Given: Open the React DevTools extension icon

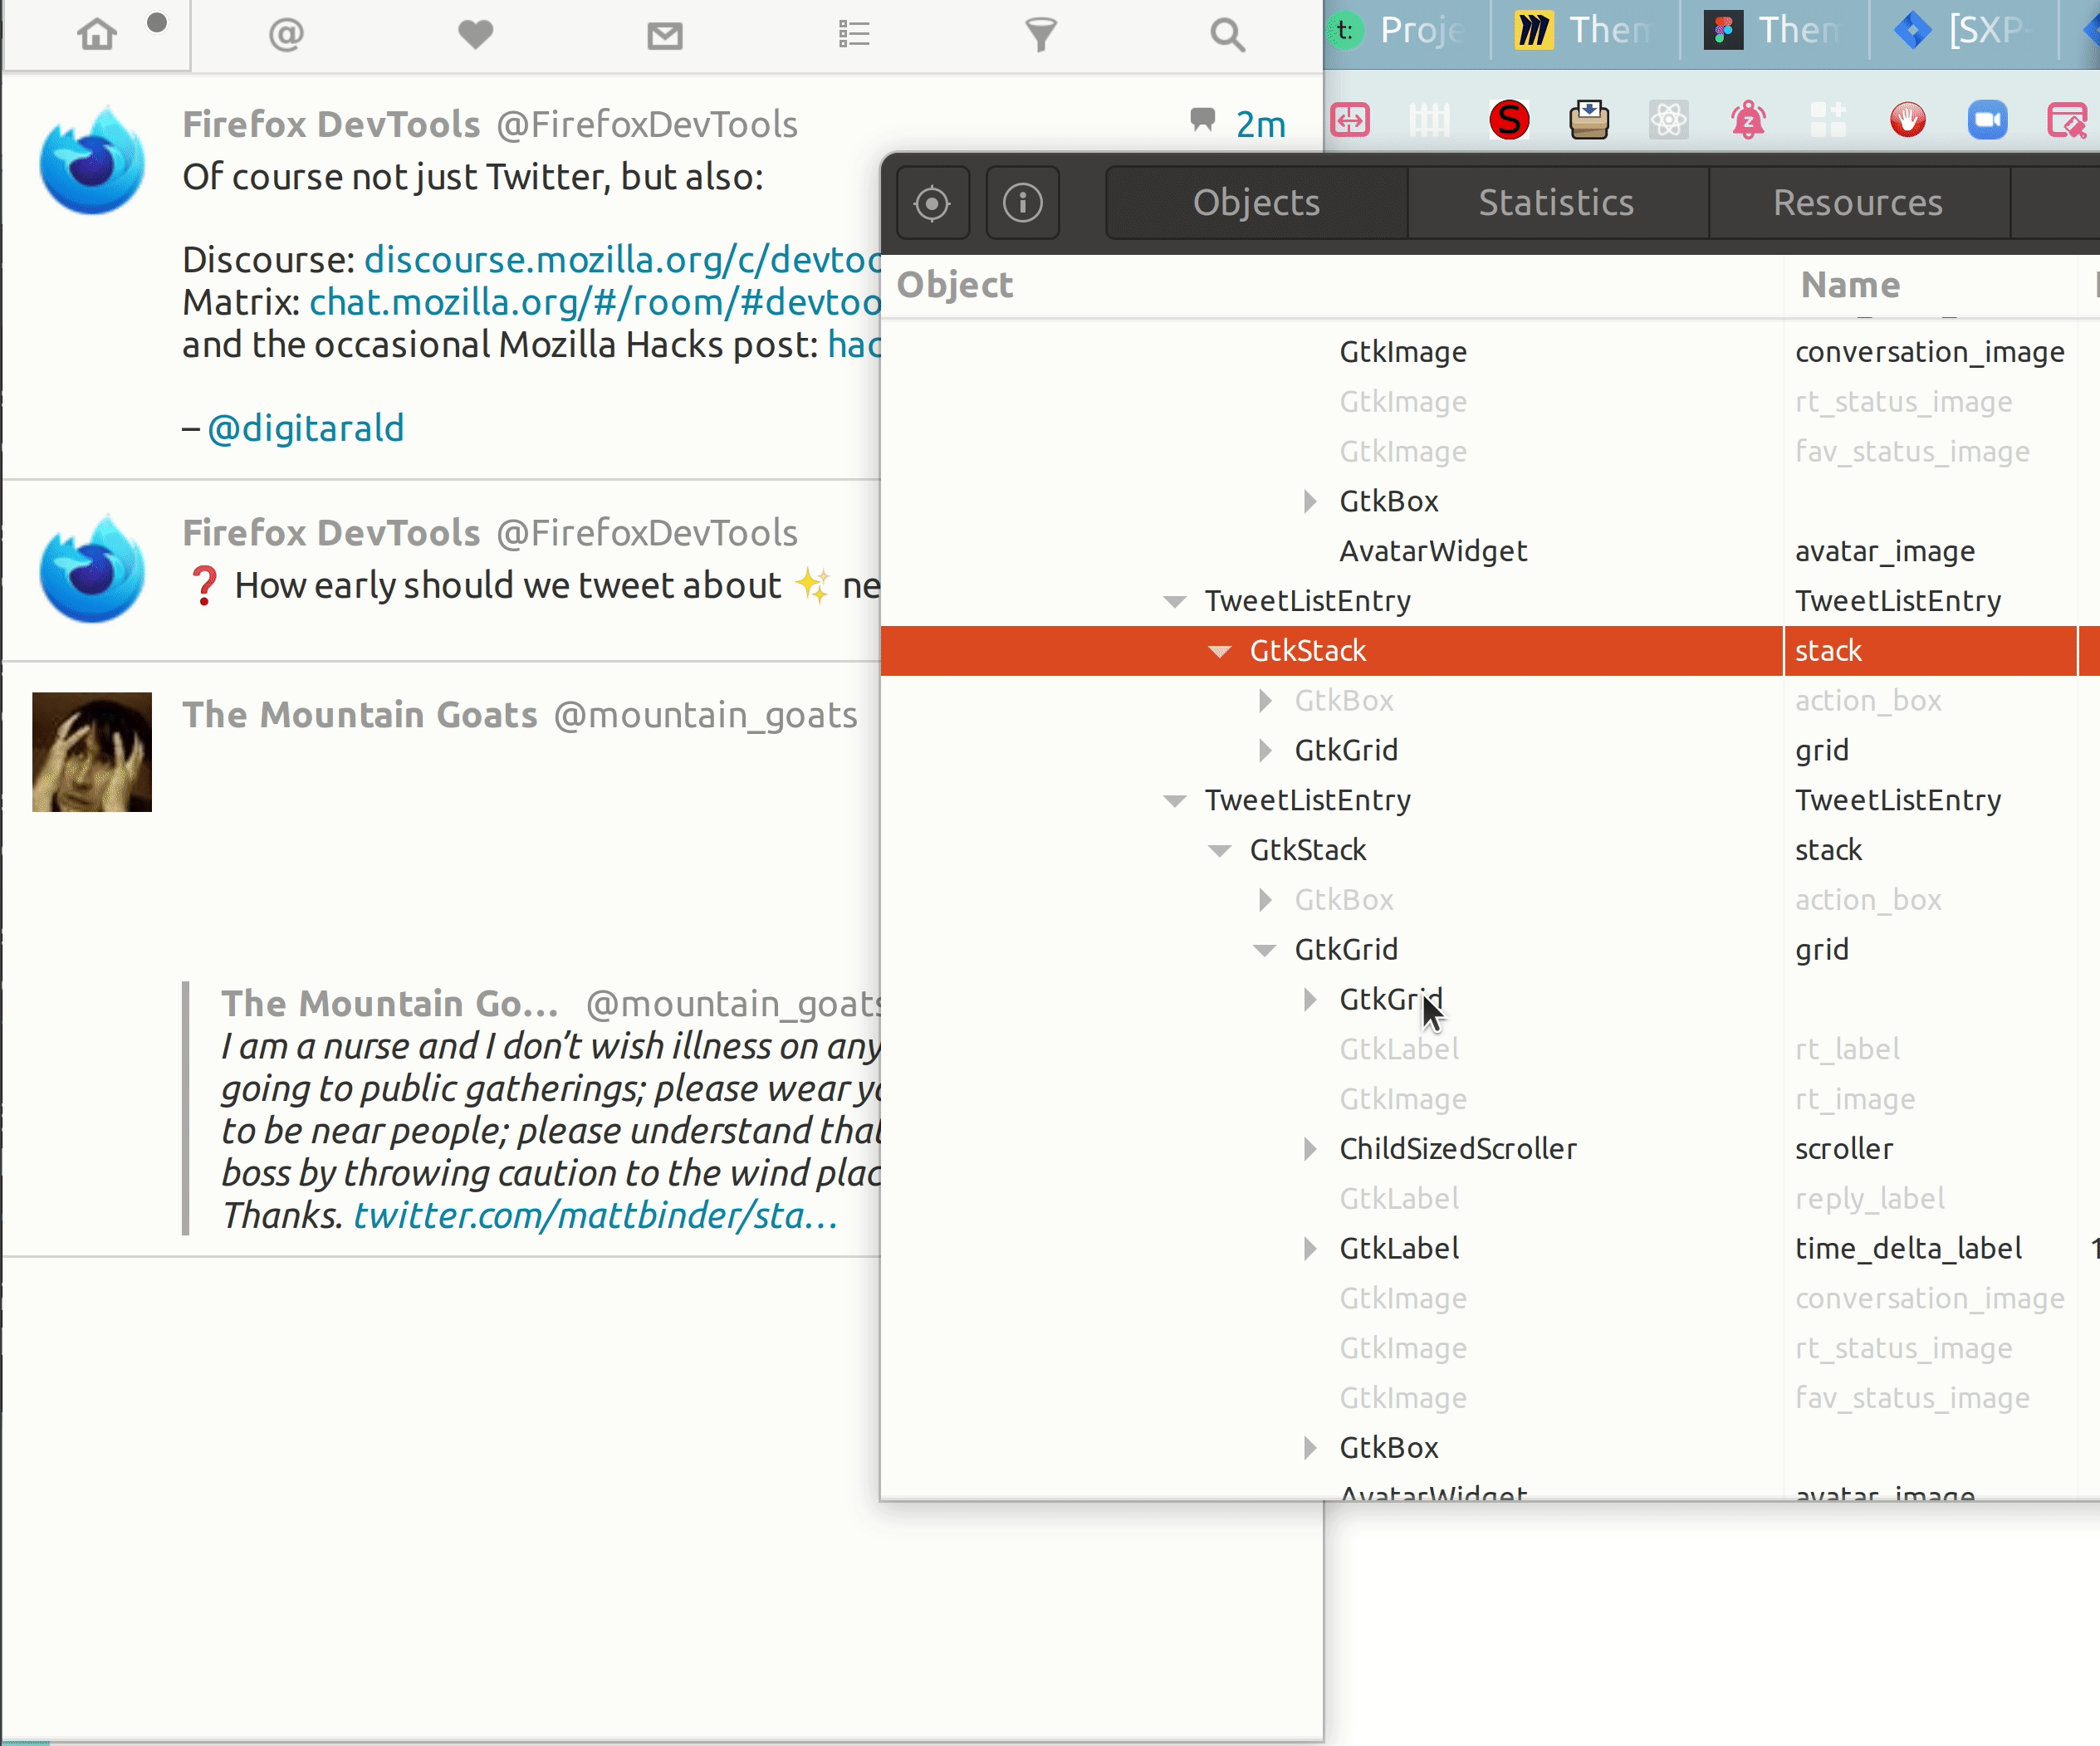Looking at the screenshot, I should [x=1668, y=120].
